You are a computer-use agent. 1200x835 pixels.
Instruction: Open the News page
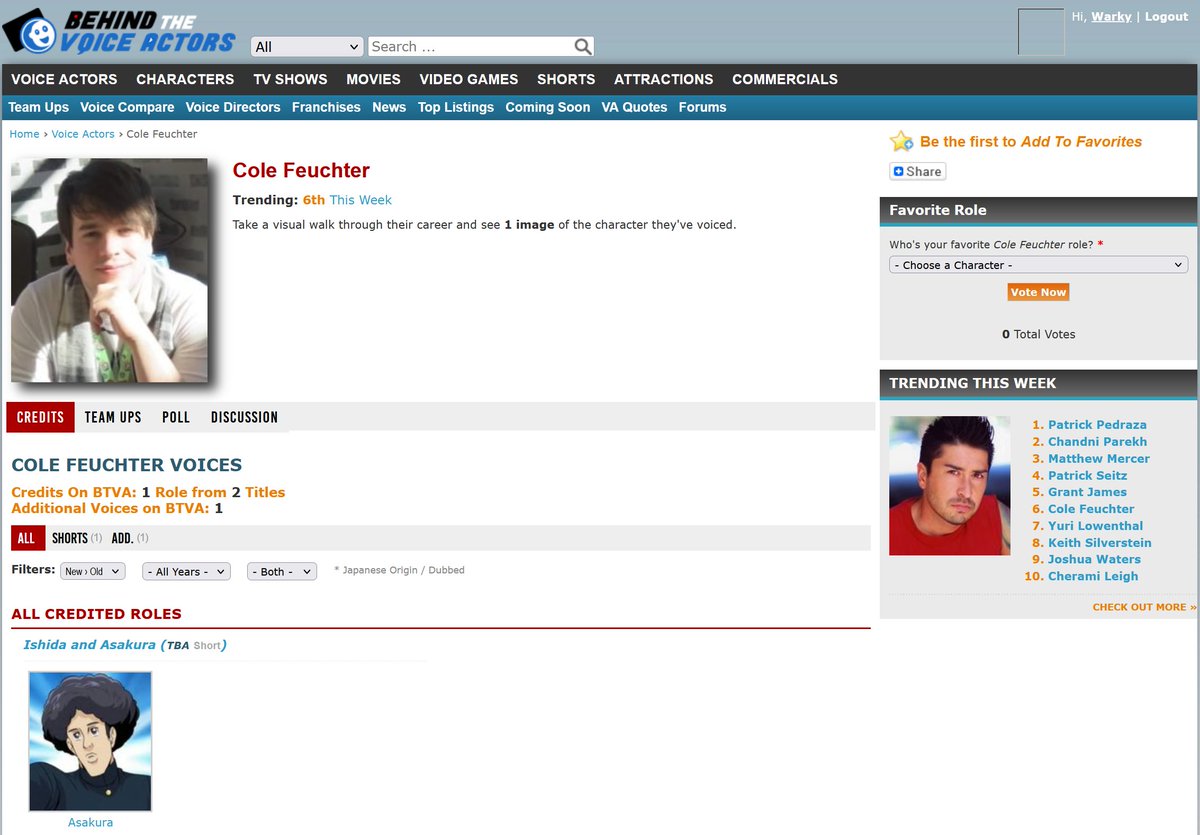[389, 107]
